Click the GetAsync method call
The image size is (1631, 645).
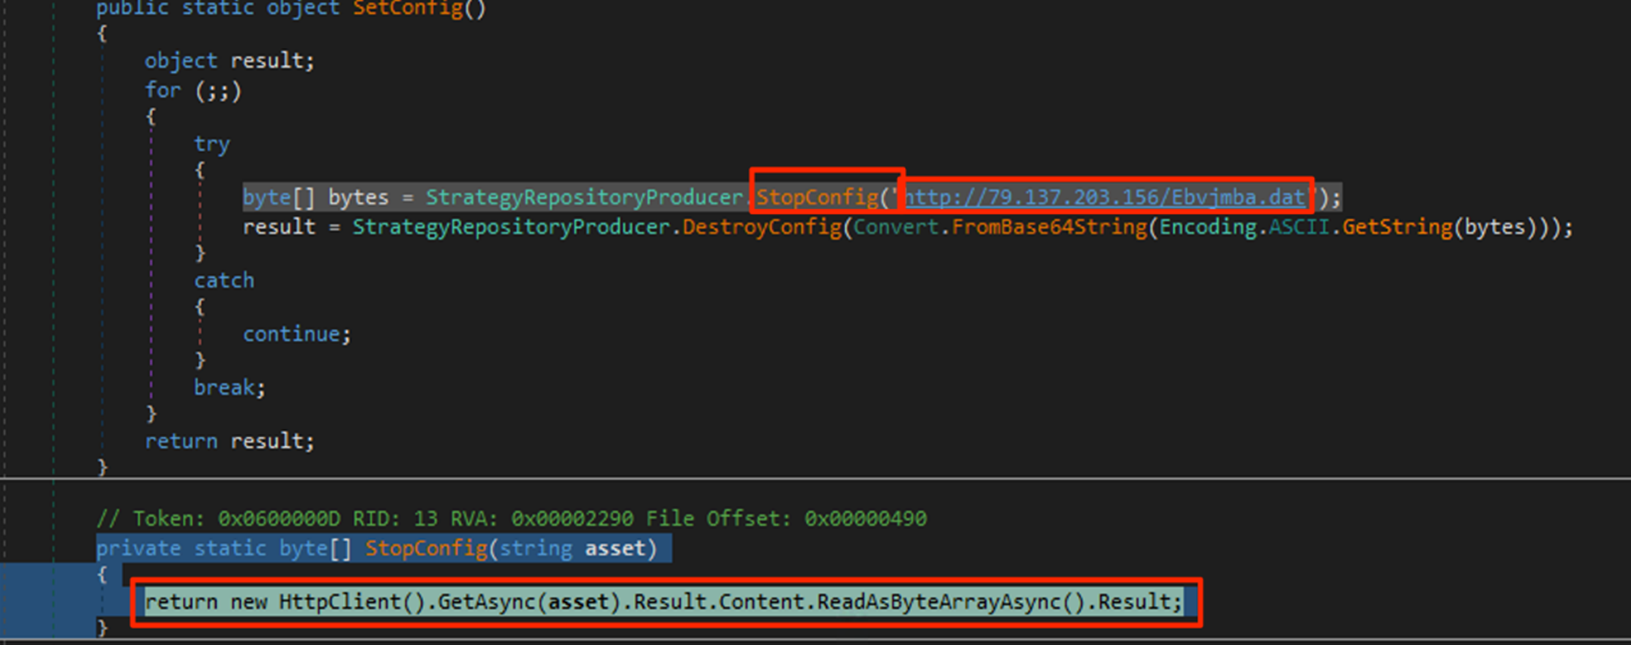488,602
